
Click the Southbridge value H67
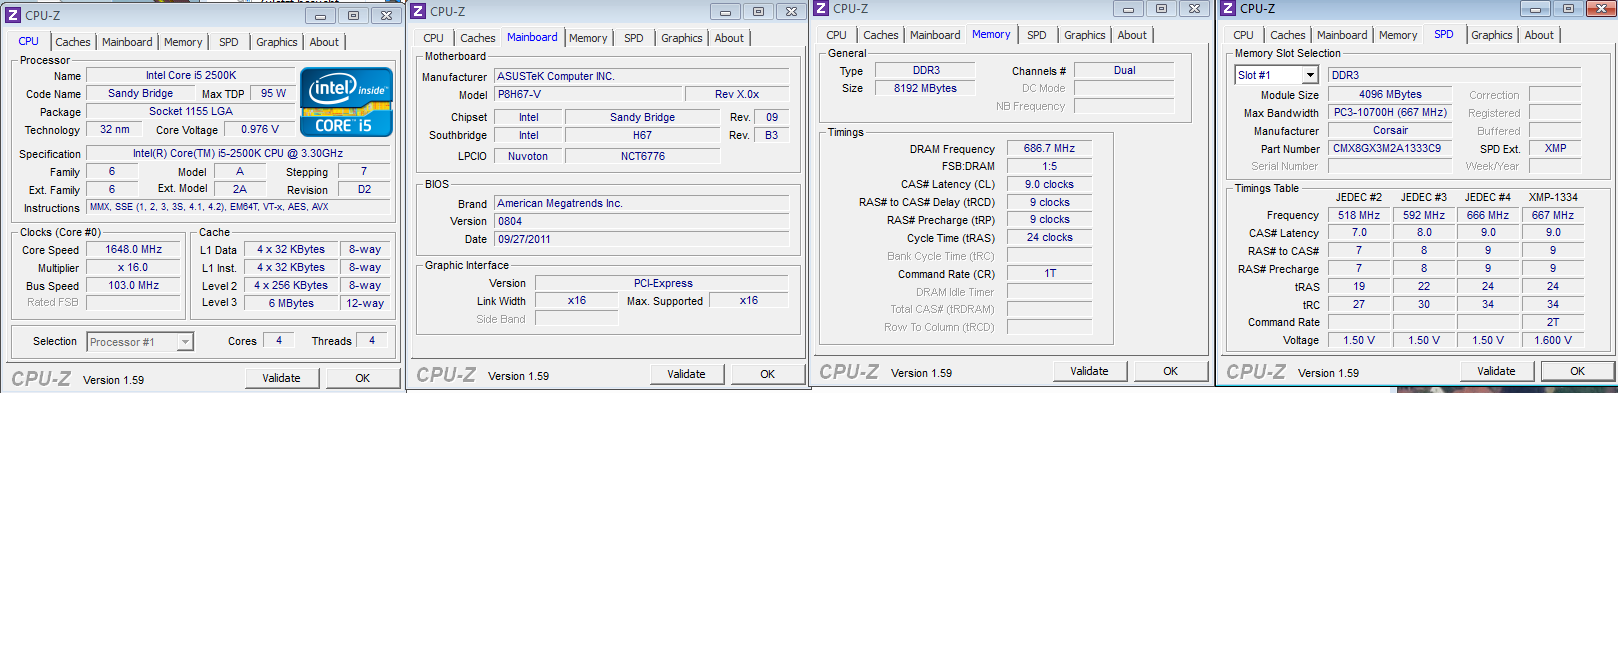[x=643, y=135]
